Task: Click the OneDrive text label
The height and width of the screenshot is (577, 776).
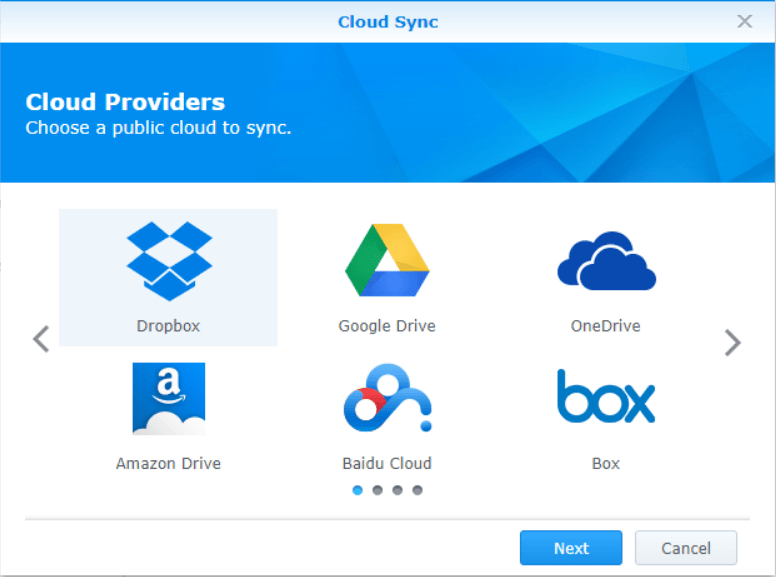Action: click(606, 326)
